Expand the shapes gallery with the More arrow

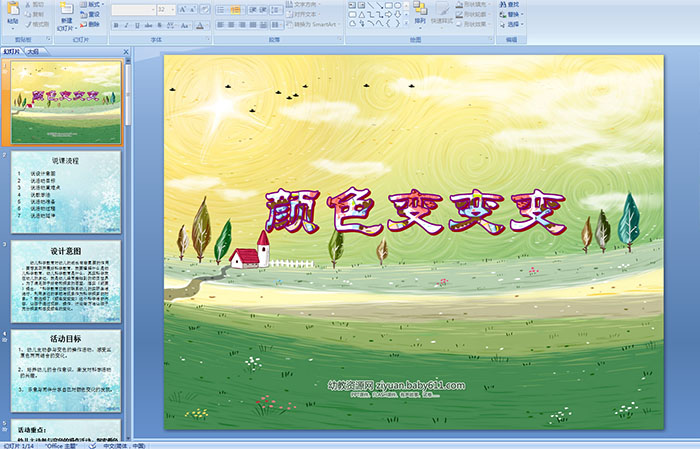406,23
